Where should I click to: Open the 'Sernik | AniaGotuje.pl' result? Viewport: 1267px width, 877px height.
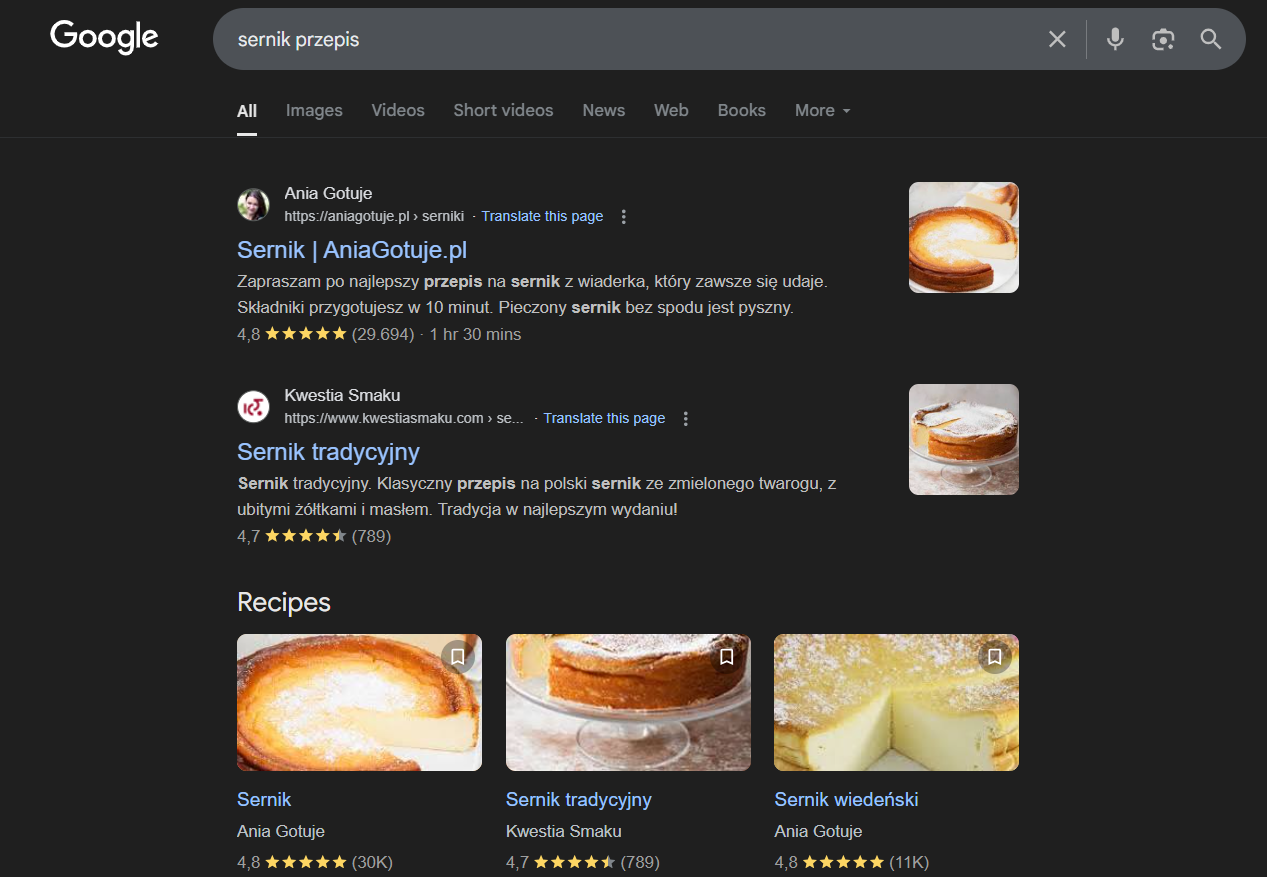pyautogui.click(x=352, y=250)
